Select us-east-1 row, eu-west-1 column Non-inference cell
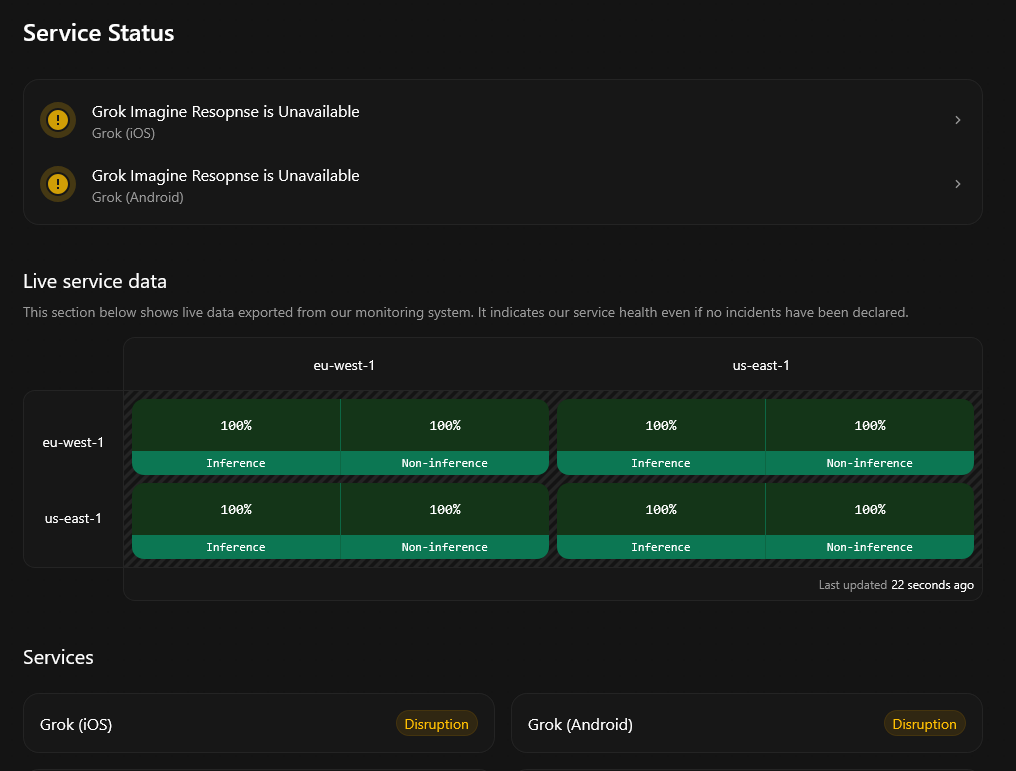The width and height of the screenshot is (1016, 771). pos(444,521)
